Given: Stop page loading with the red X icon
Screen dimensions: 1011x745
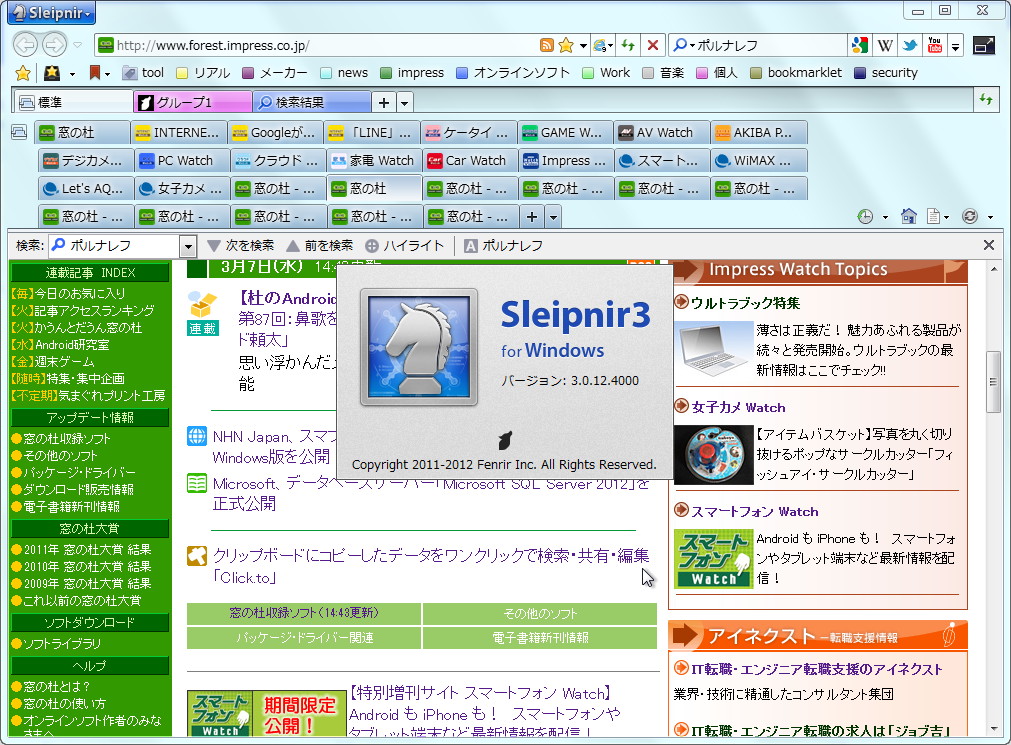Looking at the screenshot, I should coord(651,45).
